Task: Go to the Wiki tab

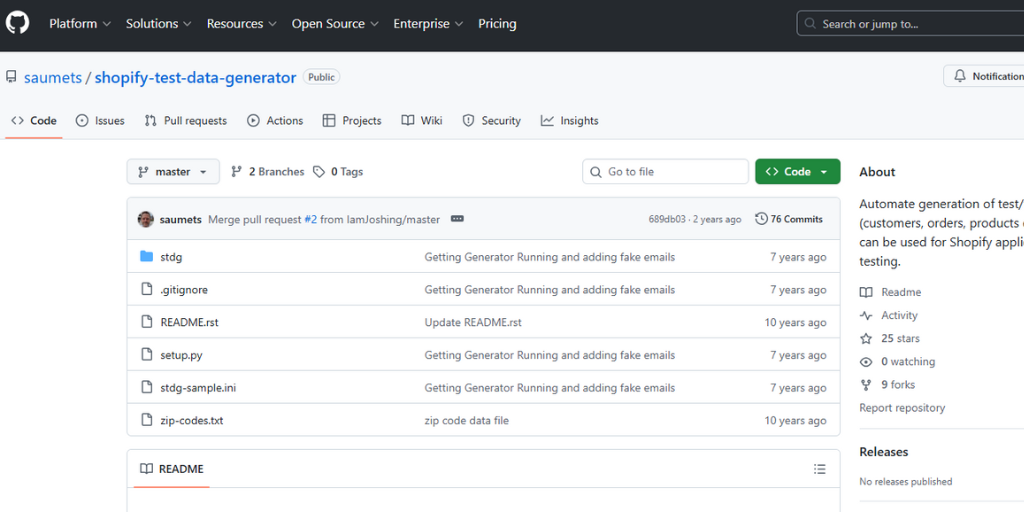Action: point(422,121)
